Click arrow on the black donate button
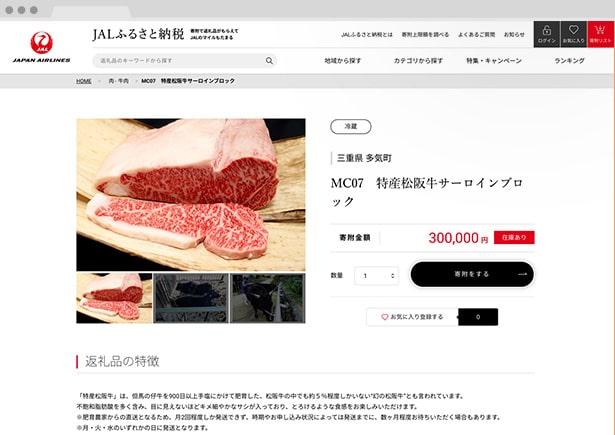615x435 pixels. click(522, 274)
